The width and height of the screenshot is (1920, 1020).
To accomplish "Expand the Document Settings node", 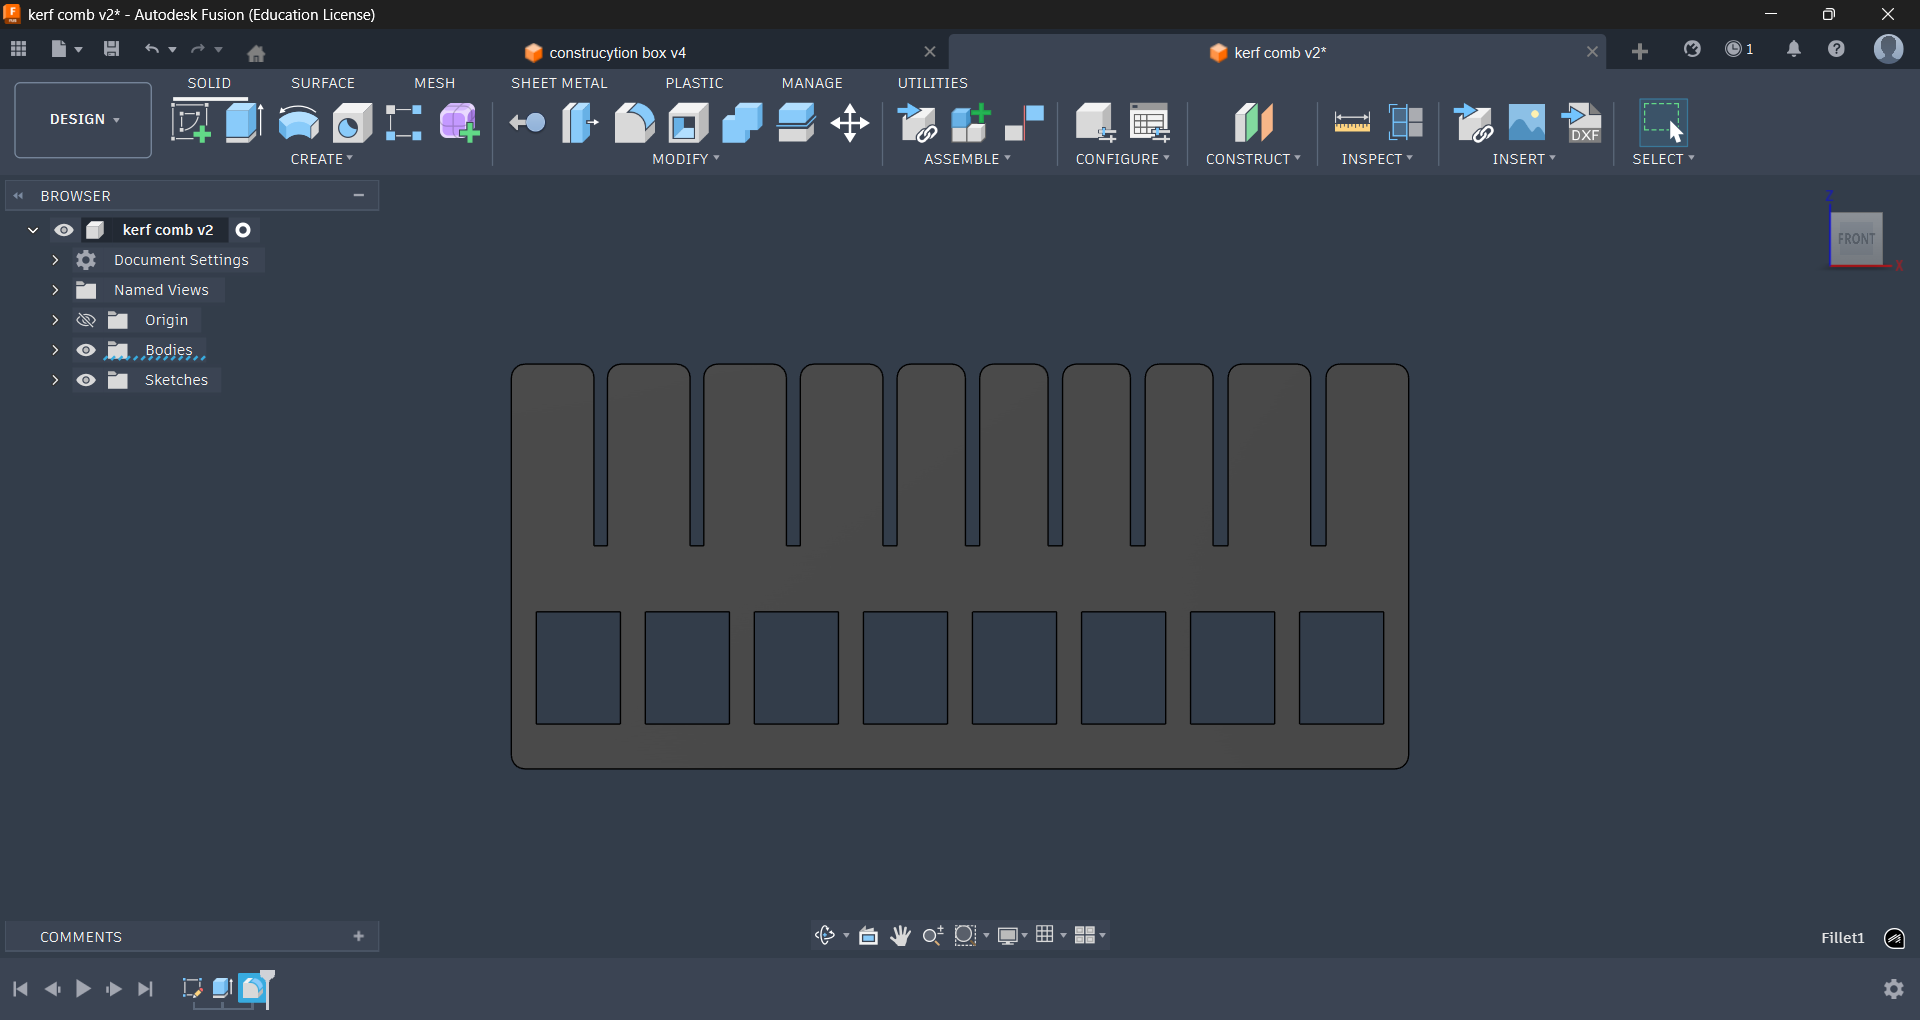I will [55, 260].
